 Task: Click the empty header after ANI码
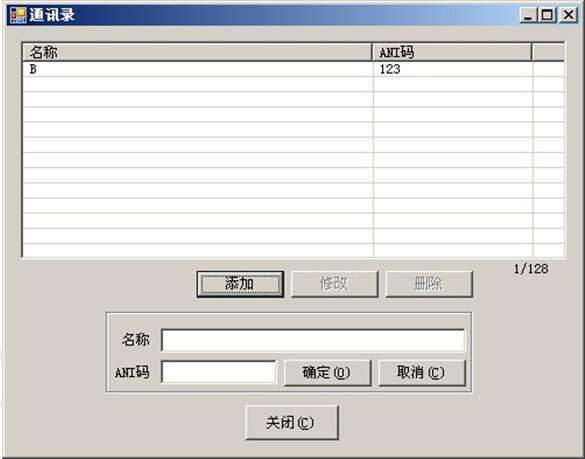548,52
